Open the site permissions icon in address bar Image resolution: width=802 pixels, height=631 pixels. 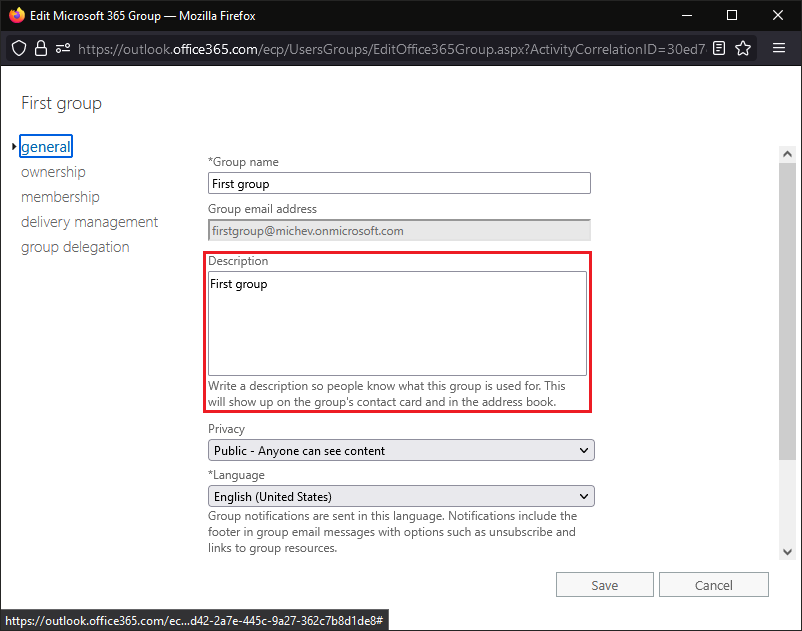click(63, 48)
